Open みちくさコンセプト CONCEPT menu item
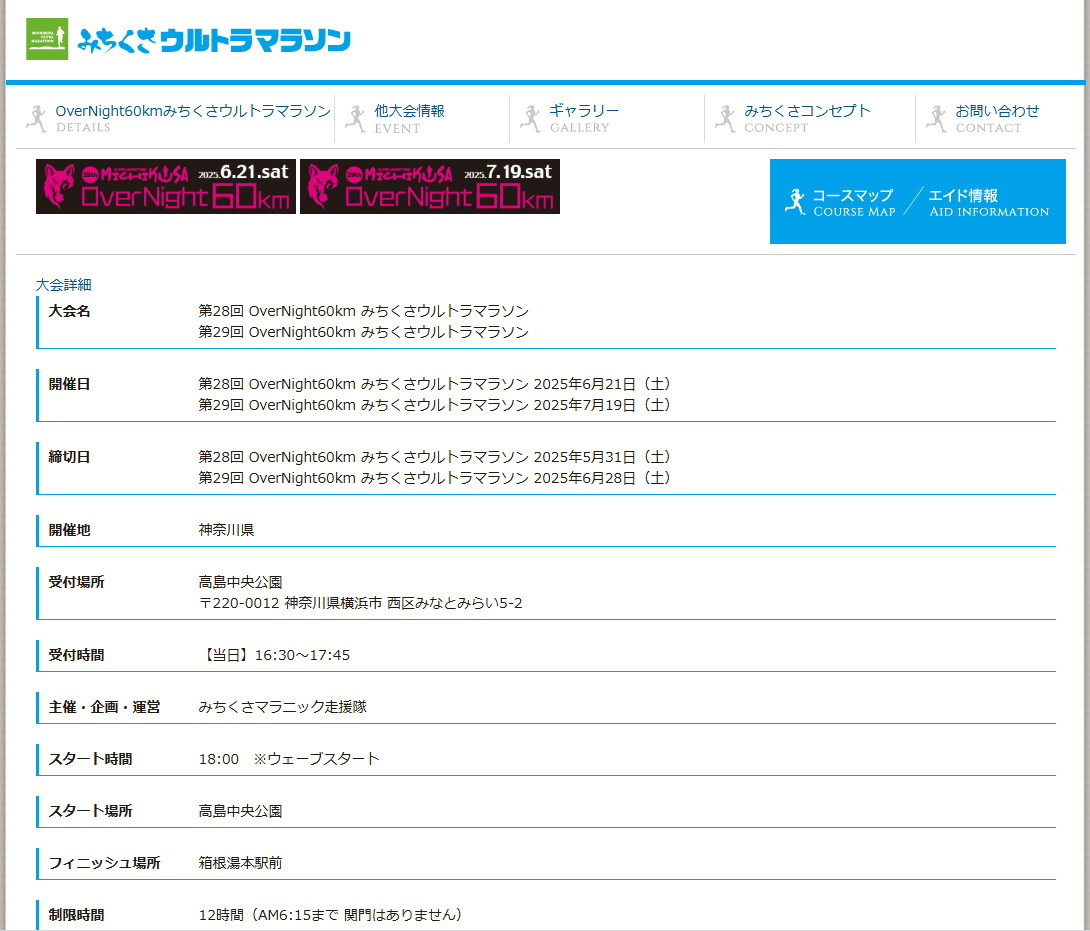 [x=806, y=118]
